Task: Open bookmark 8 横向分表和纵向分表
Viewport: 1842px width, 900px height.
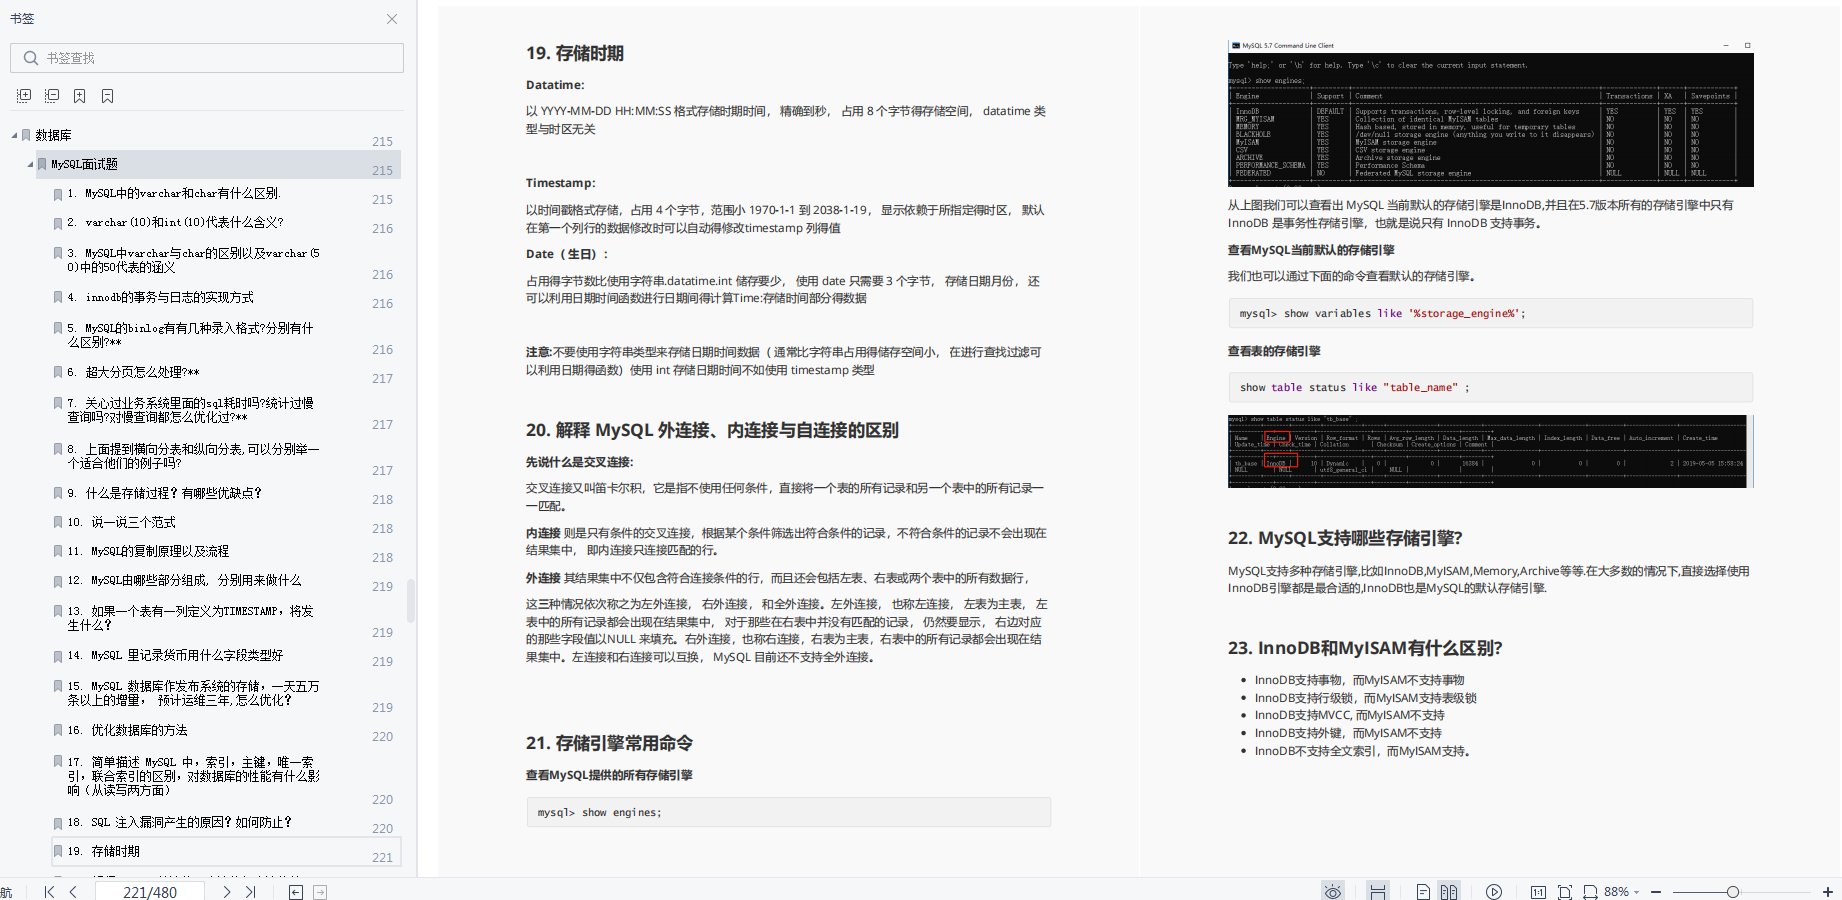Action: pos(193,456)
